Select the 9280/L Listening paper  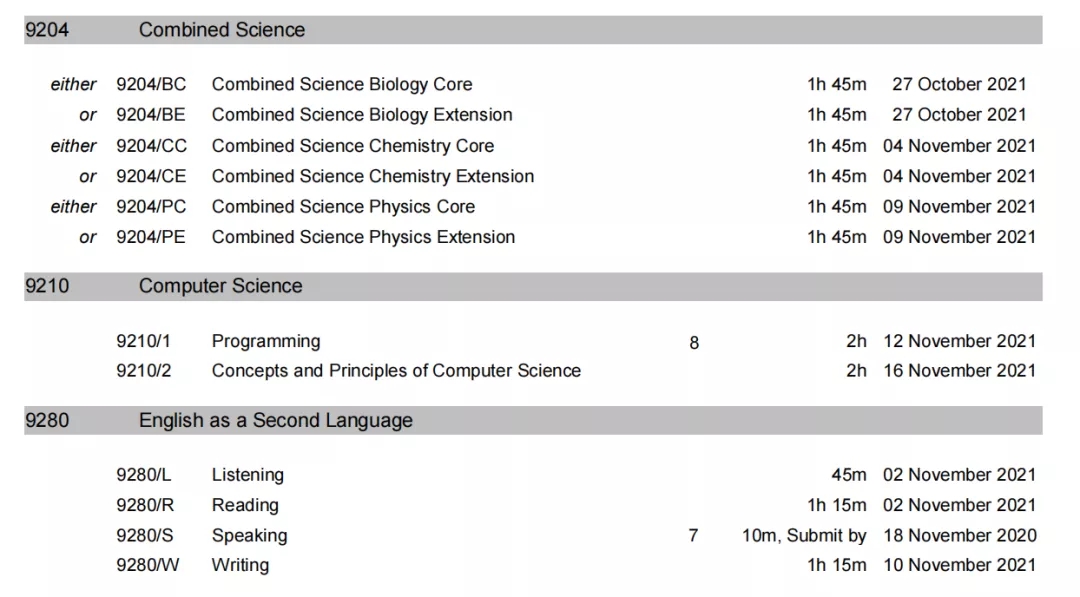coord(543,475)
